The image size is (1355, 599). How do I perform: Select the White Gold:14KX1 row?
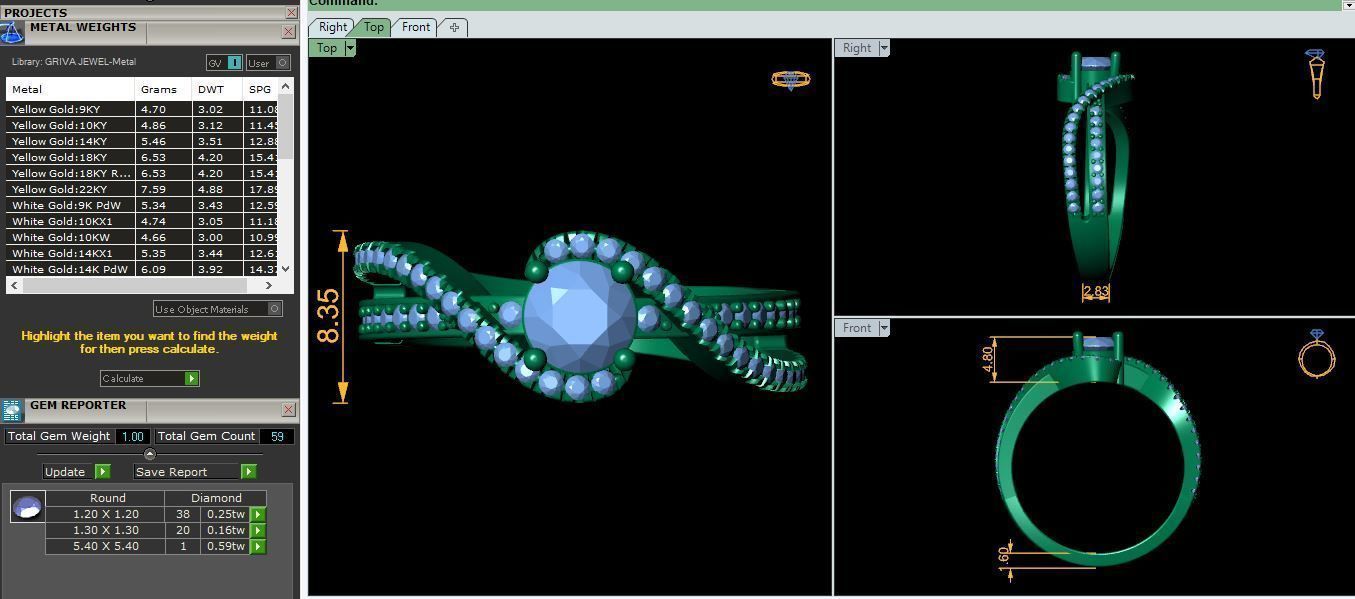[x=142, y=253]
